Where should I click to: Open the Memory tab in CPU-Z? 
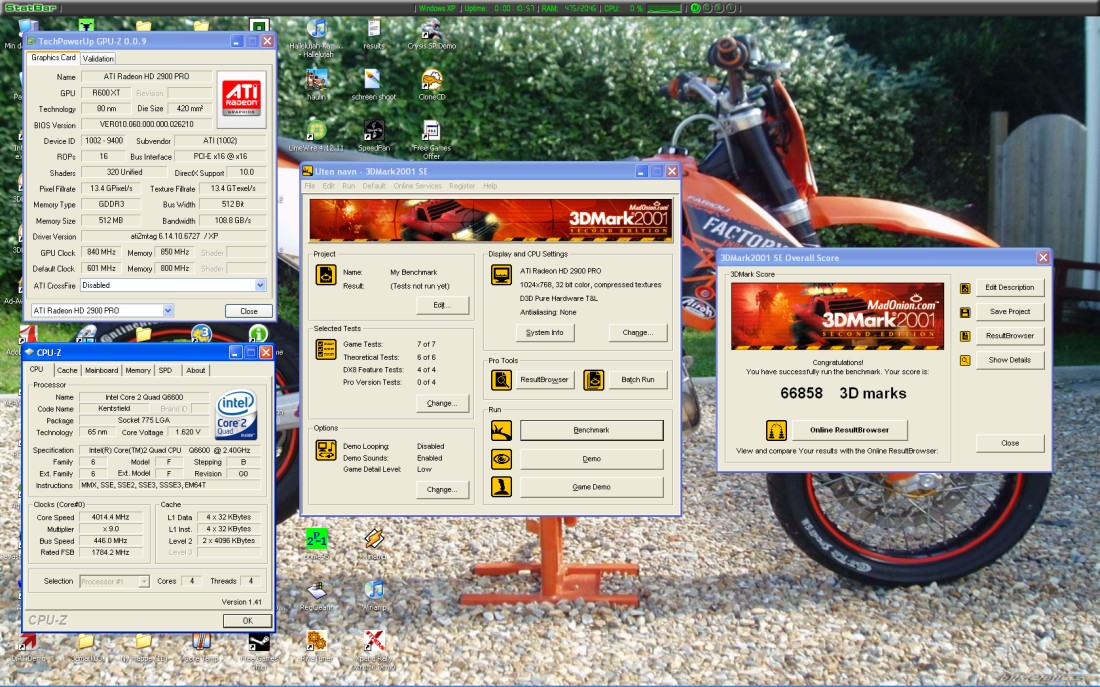(138, 371)
